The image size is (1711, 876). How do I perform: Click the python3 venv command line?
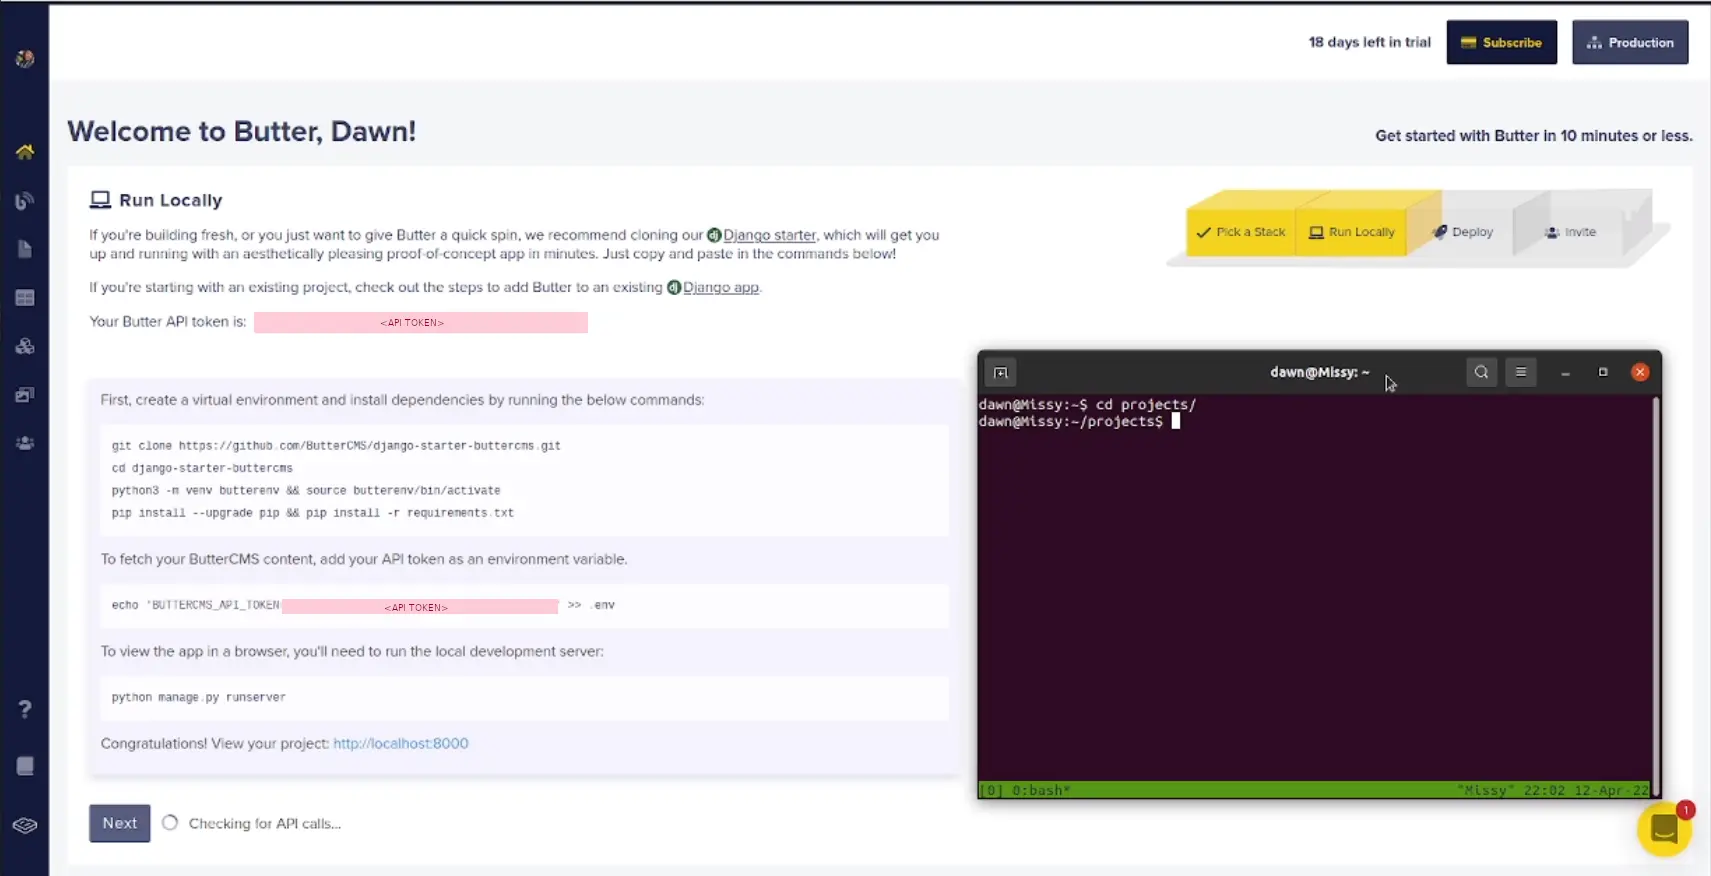[306, 491]
